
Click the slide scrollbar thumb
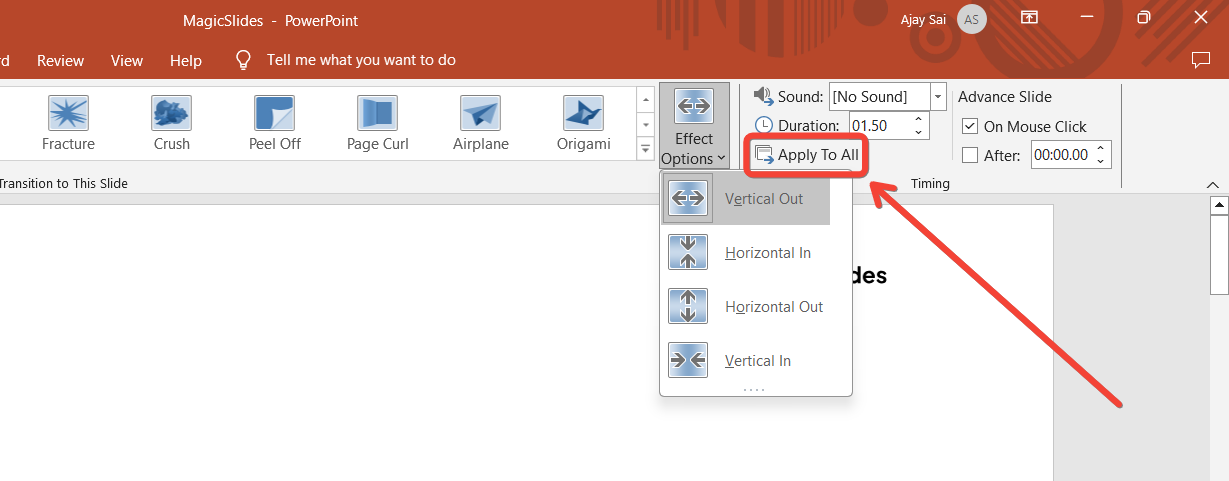point(1219,255)
